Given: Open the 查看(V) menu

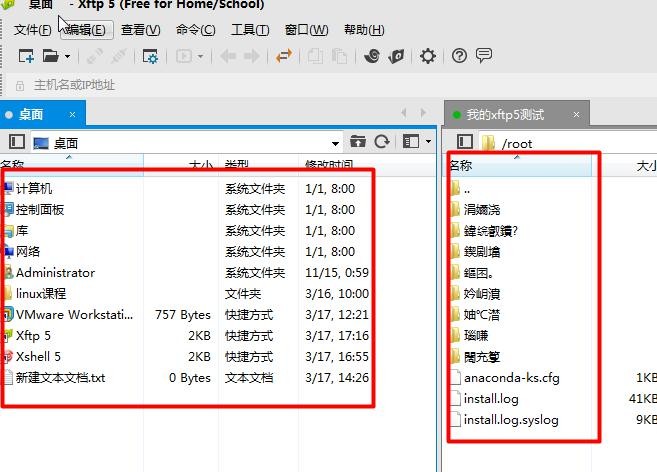Looking at the screenshot, I should [x=141, y=30].
